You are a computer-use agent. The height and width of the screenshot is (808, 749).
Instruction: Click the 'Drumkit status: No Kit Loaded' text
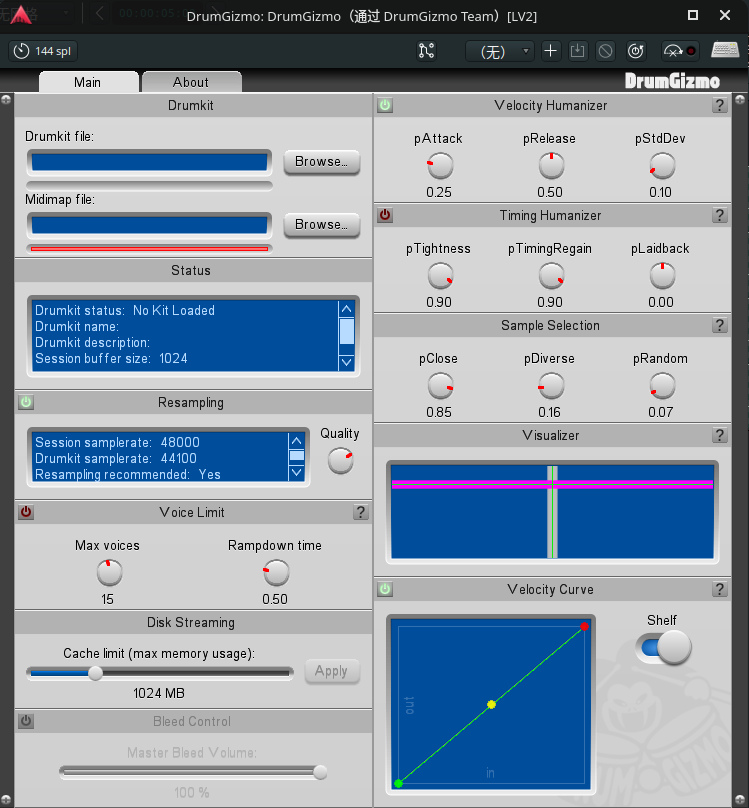tap(125, 310)
